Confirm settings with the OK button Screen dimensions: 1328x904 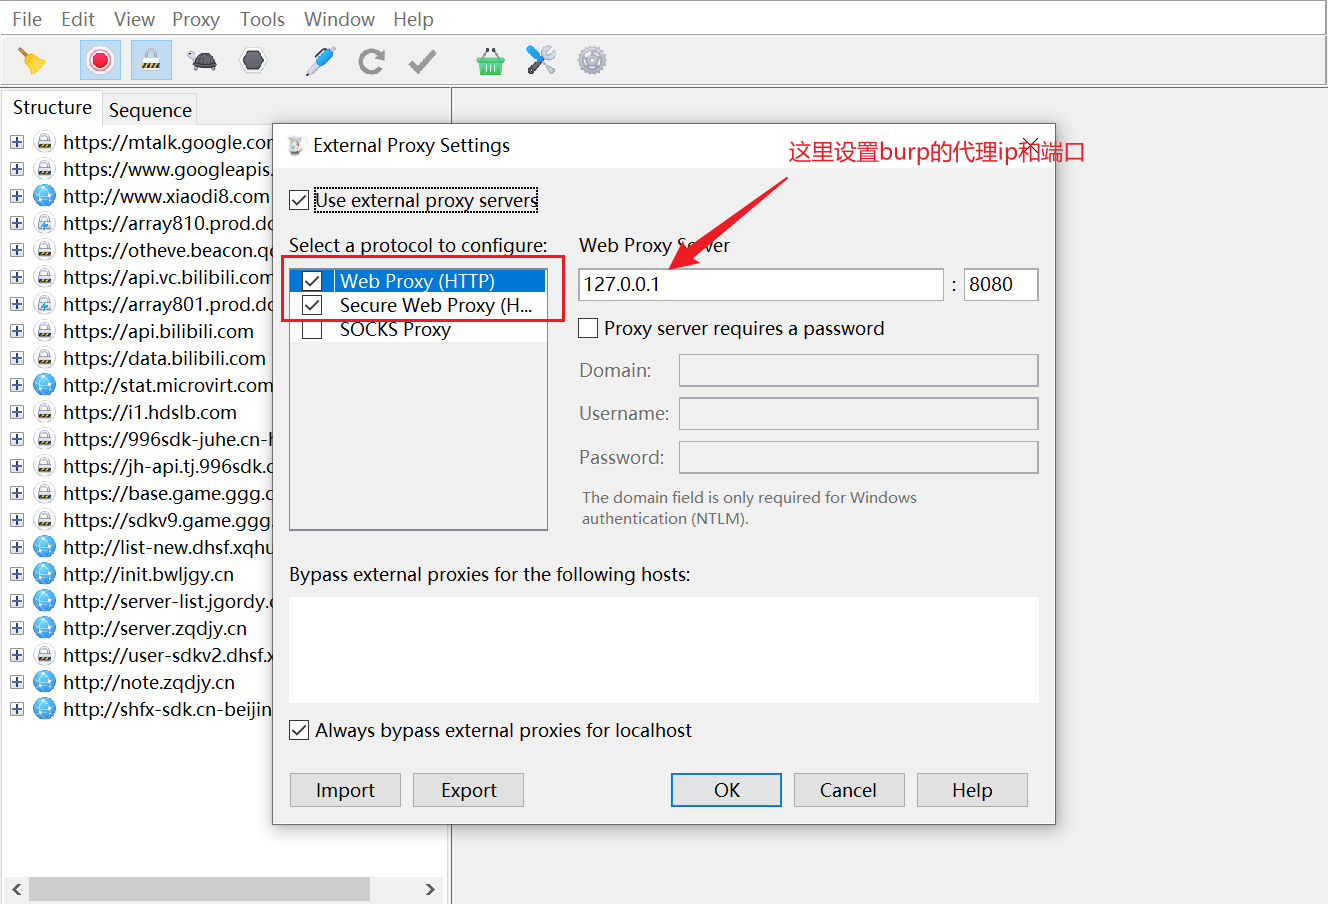727,790
